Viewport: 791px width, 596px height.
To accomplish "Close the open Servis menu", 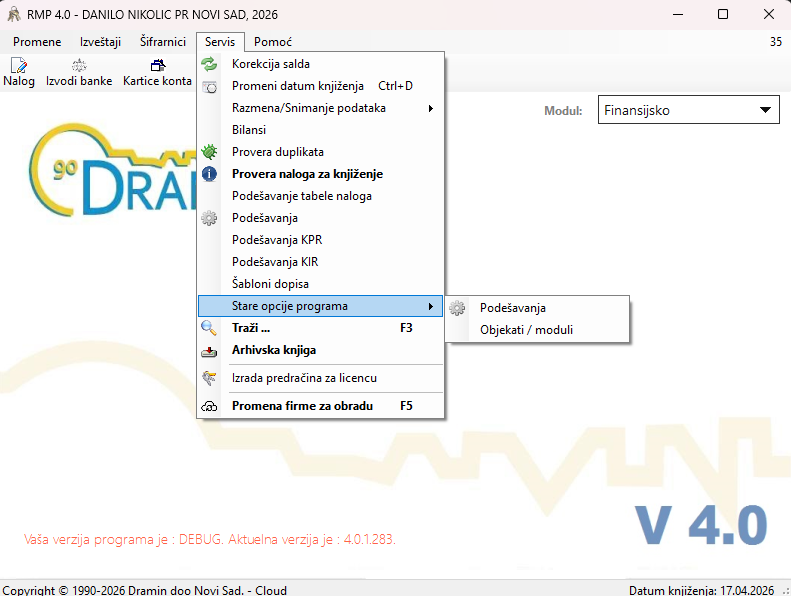I will tap(220, 42).
